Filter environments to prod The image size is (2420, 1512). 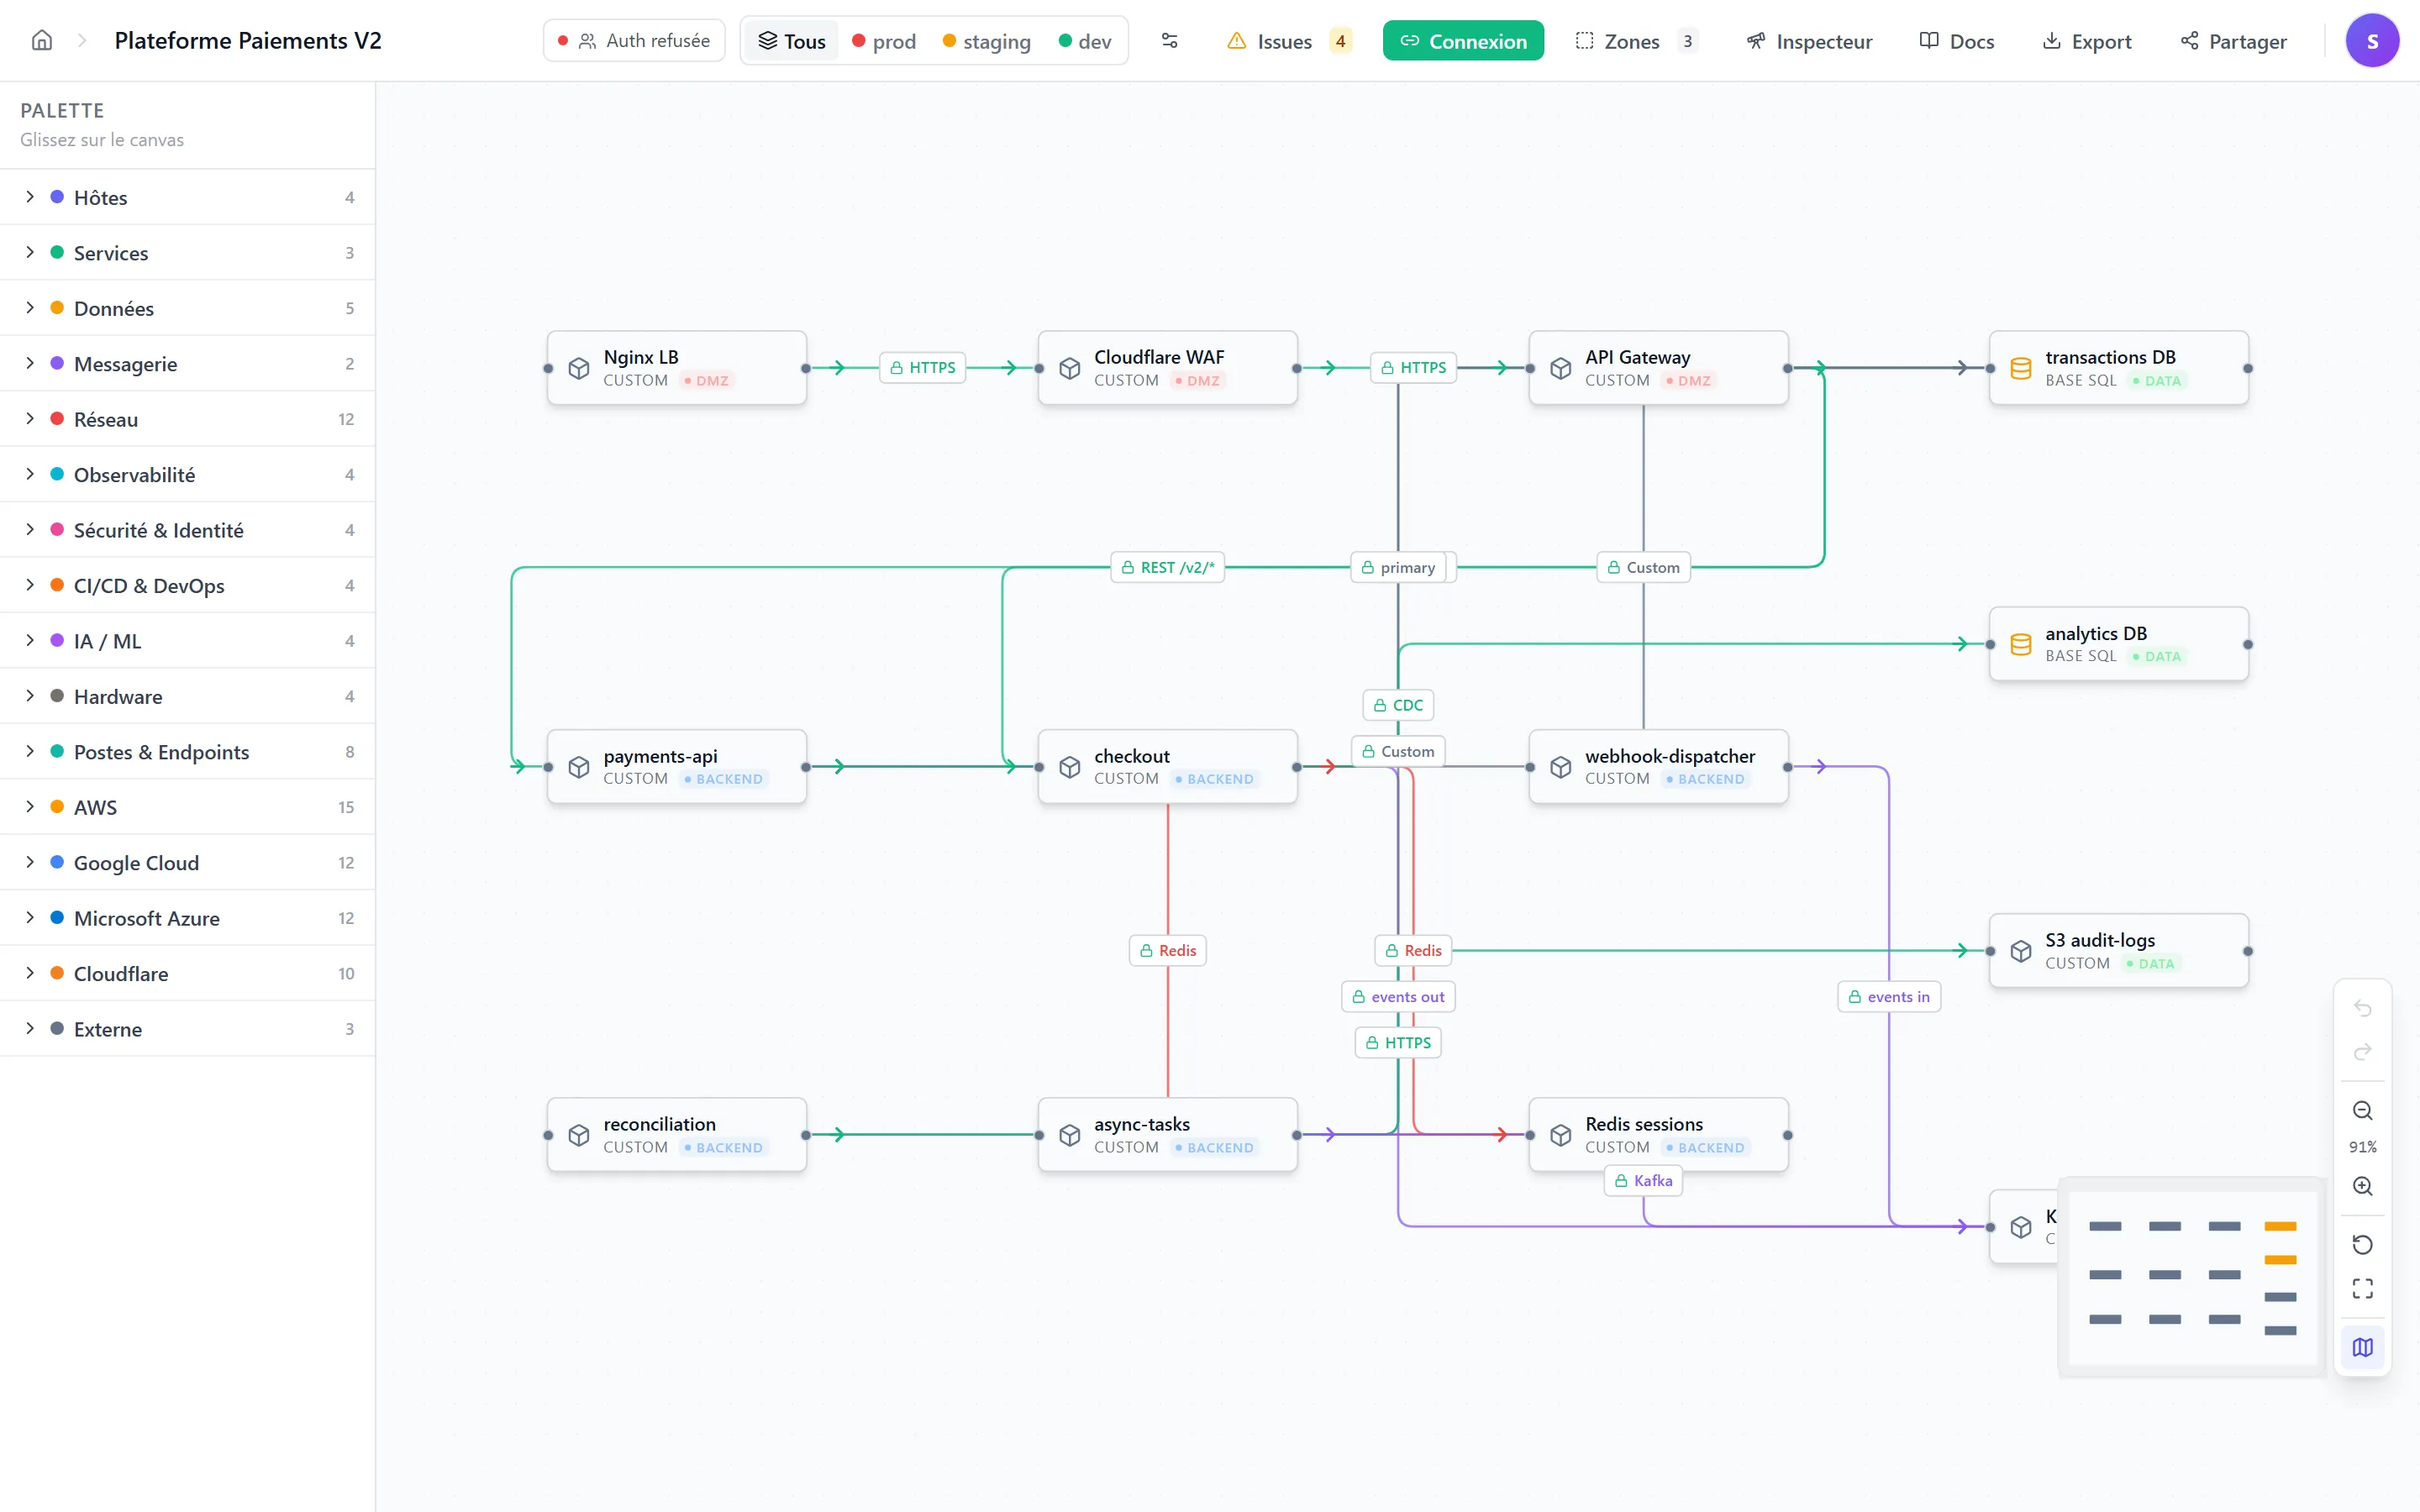tap(884, 41)
